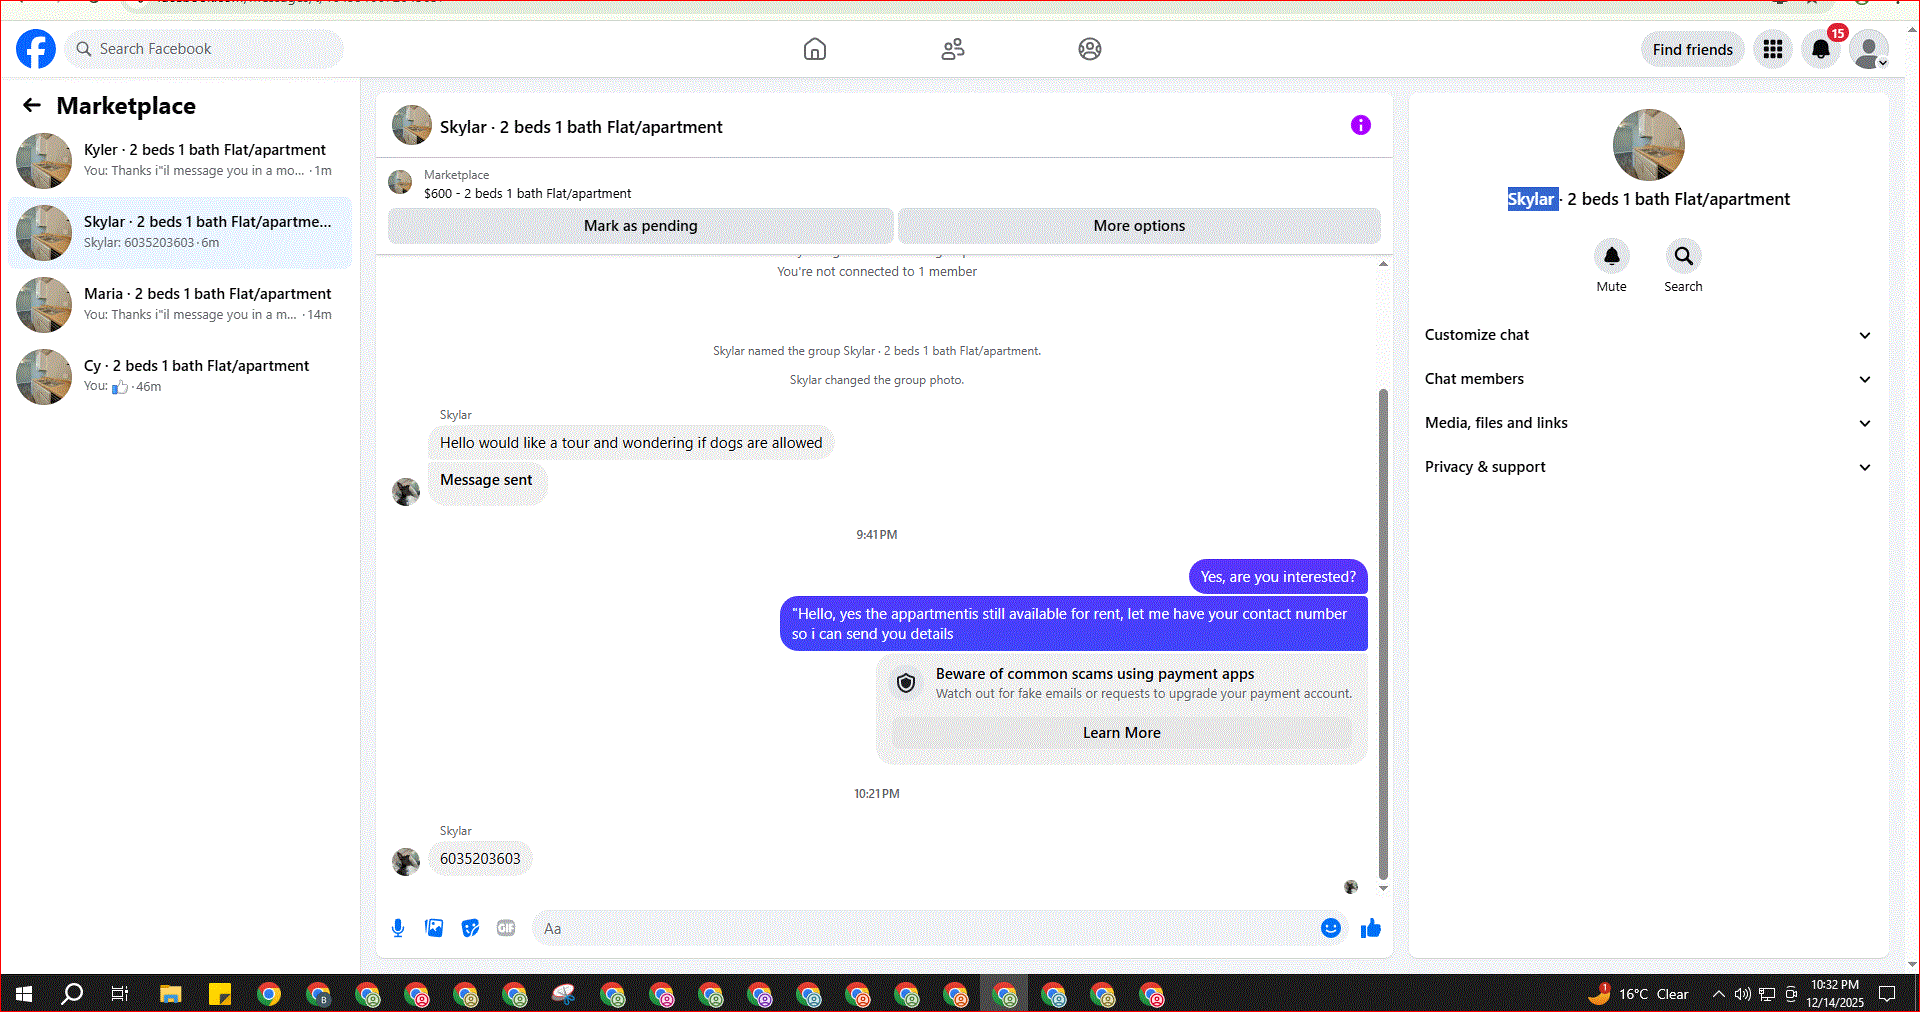Expand Customize chat section
Image resolution: width=1920 pixels, height=1012 pixels.
coord(1648,335)
